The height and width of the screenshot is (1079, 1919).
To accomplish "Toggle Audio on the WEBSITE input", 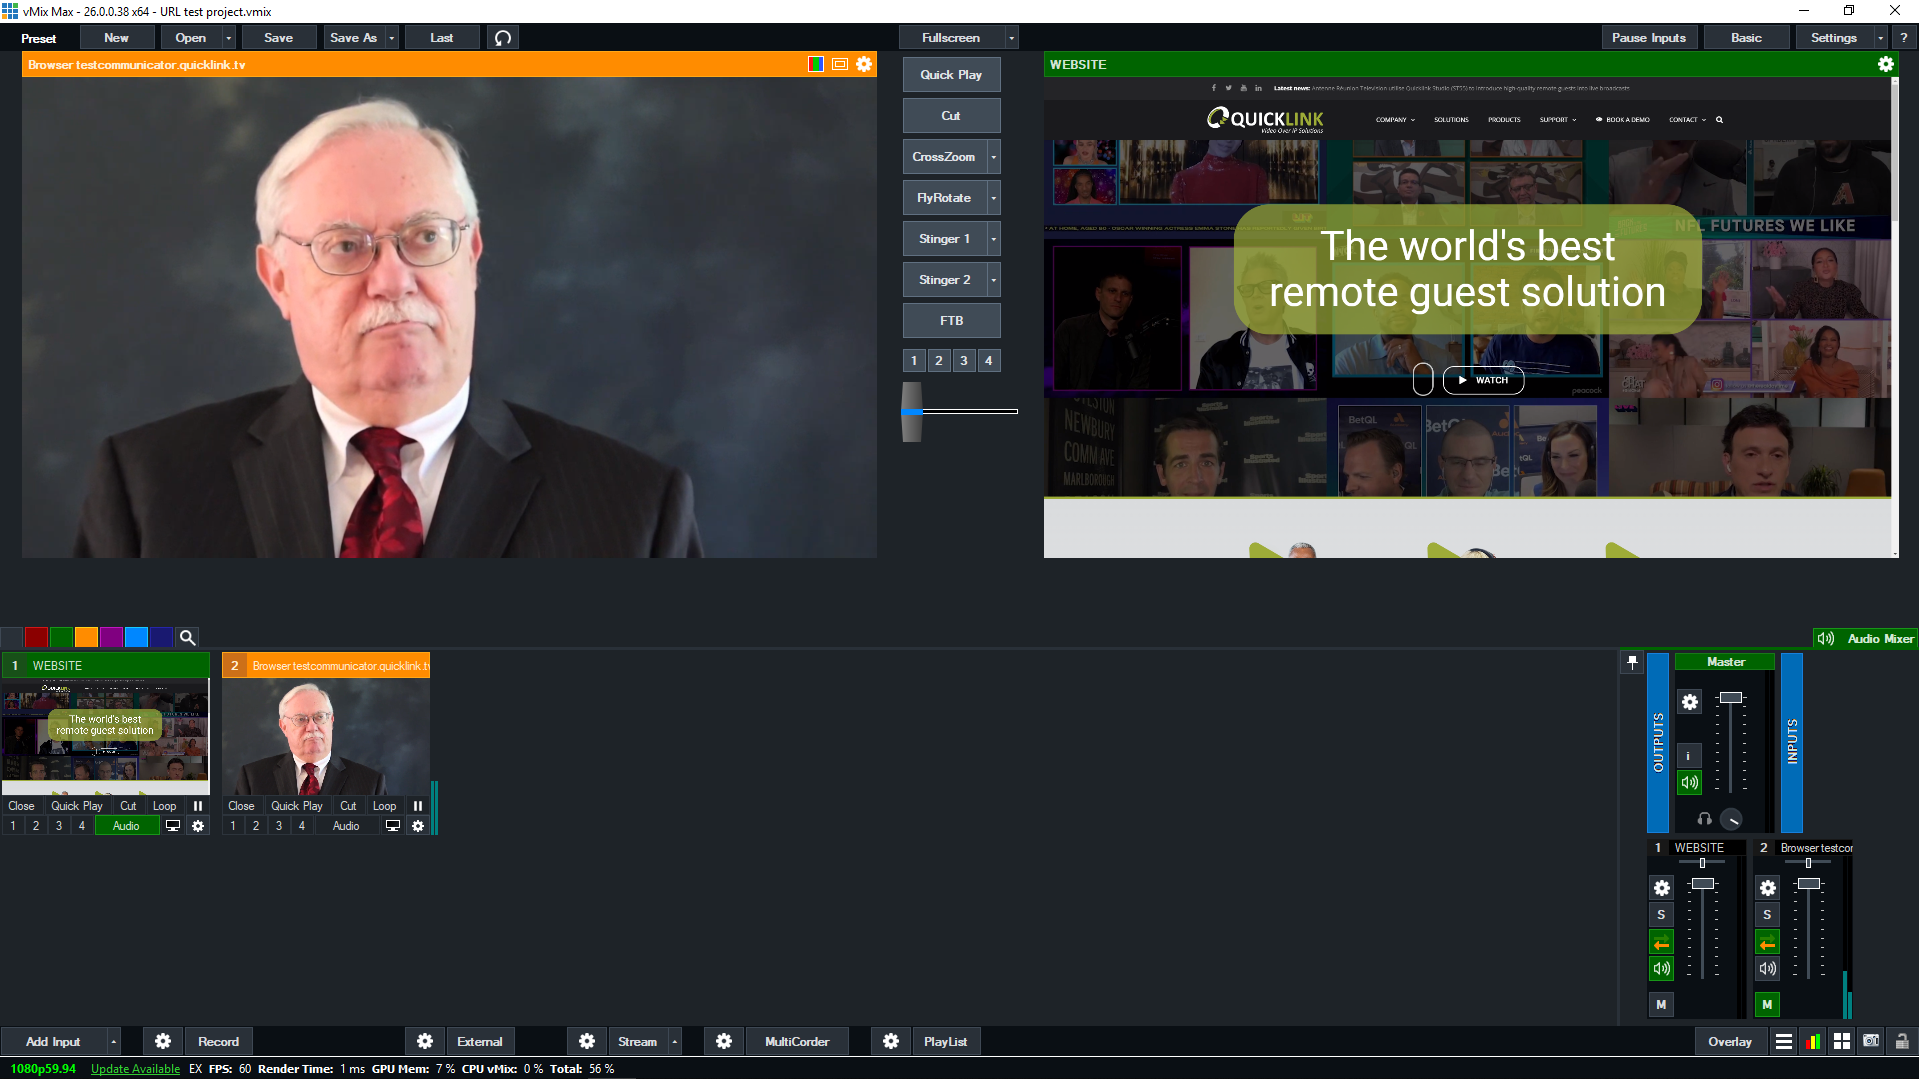I will click(126, 826).
